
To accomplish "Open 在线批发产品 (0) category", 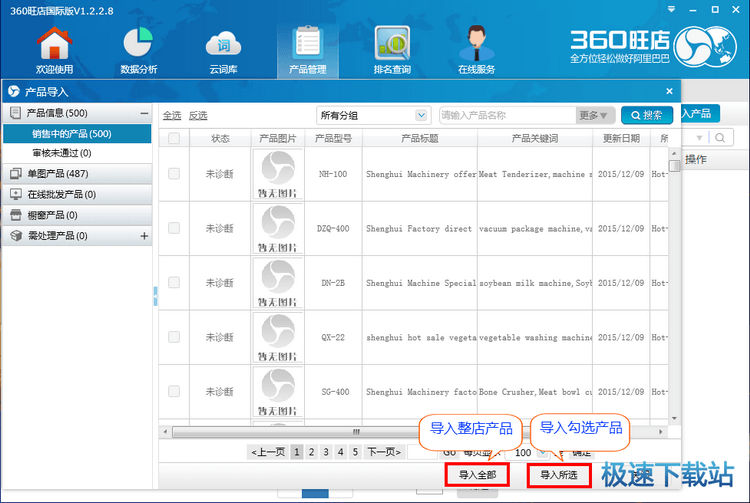I will pyautogui.click(x=77, y=194).
